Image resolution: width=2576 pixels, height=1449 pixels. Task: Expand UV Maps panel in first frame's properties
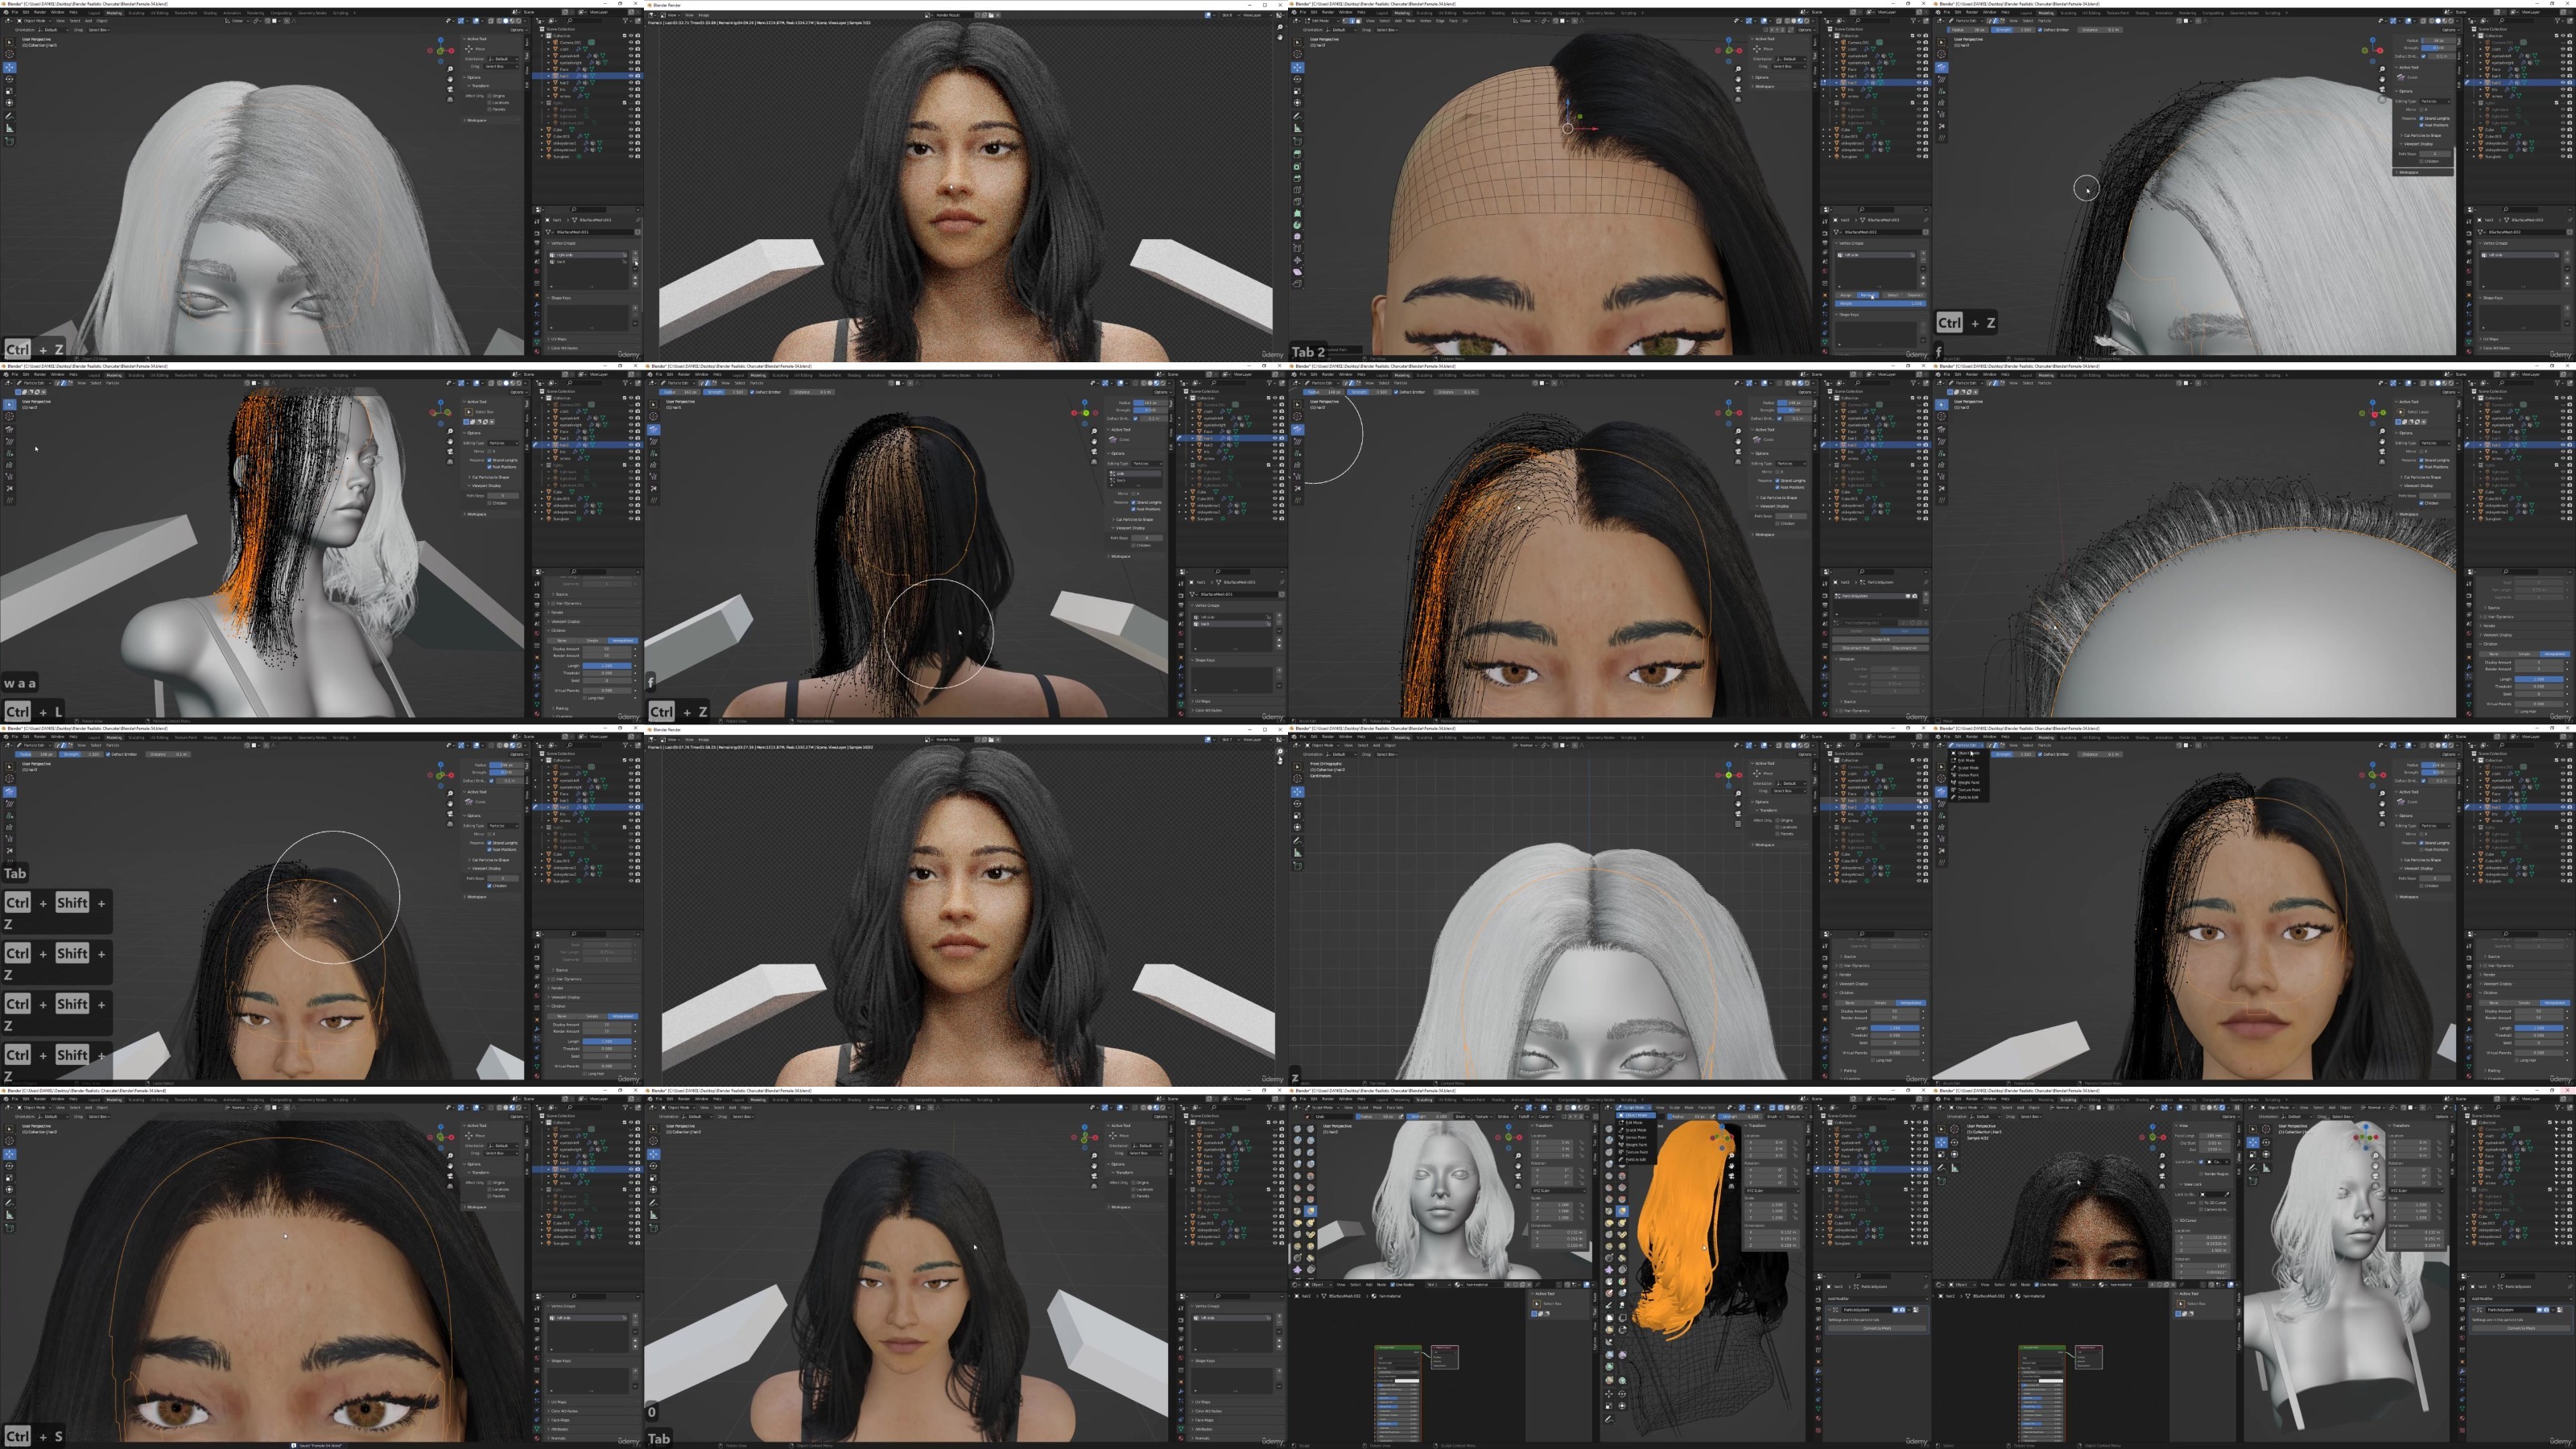tap(561, 339)
